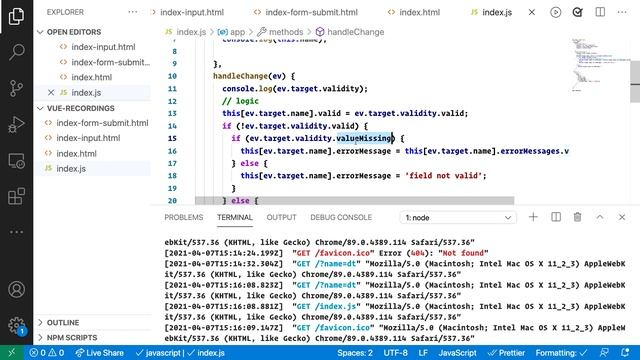This screenshot has height=360, width=640.
Task: Change indentation via 'Spaces: 2'
Action: click(355, 353)
